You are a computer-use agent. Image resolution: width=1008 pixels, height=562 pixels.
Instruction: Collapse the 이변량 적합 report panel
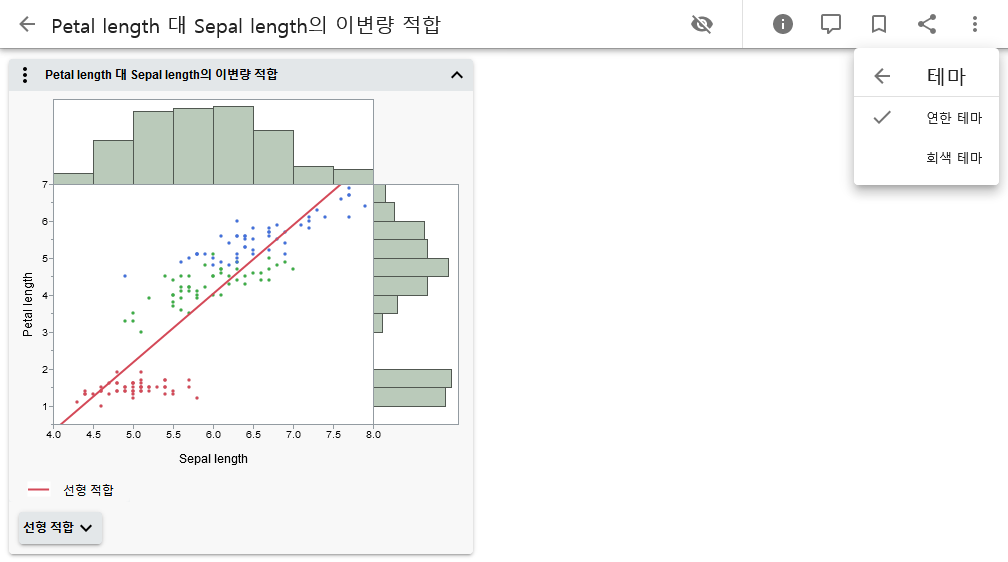[457, 75]
